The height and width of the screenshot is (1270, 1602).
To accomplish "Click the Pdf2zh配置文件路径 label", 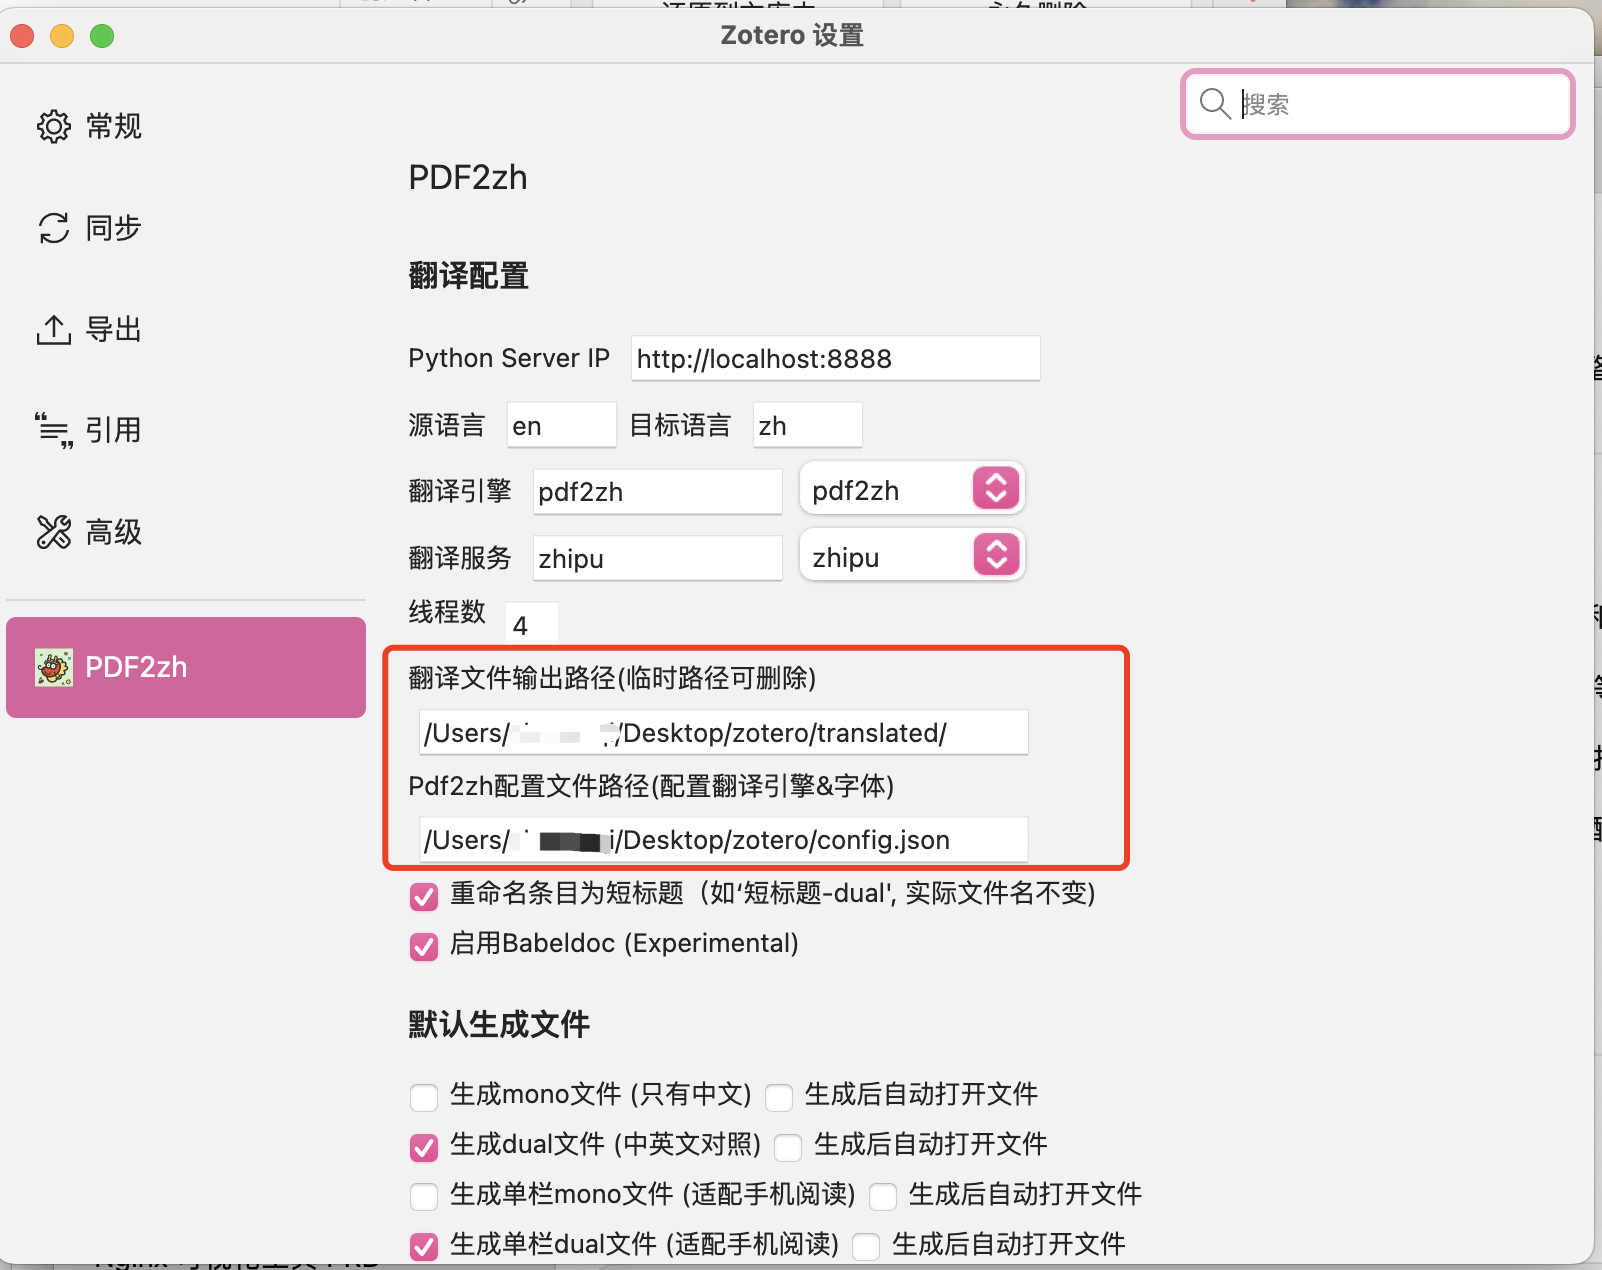I will (x=651, y=786).
